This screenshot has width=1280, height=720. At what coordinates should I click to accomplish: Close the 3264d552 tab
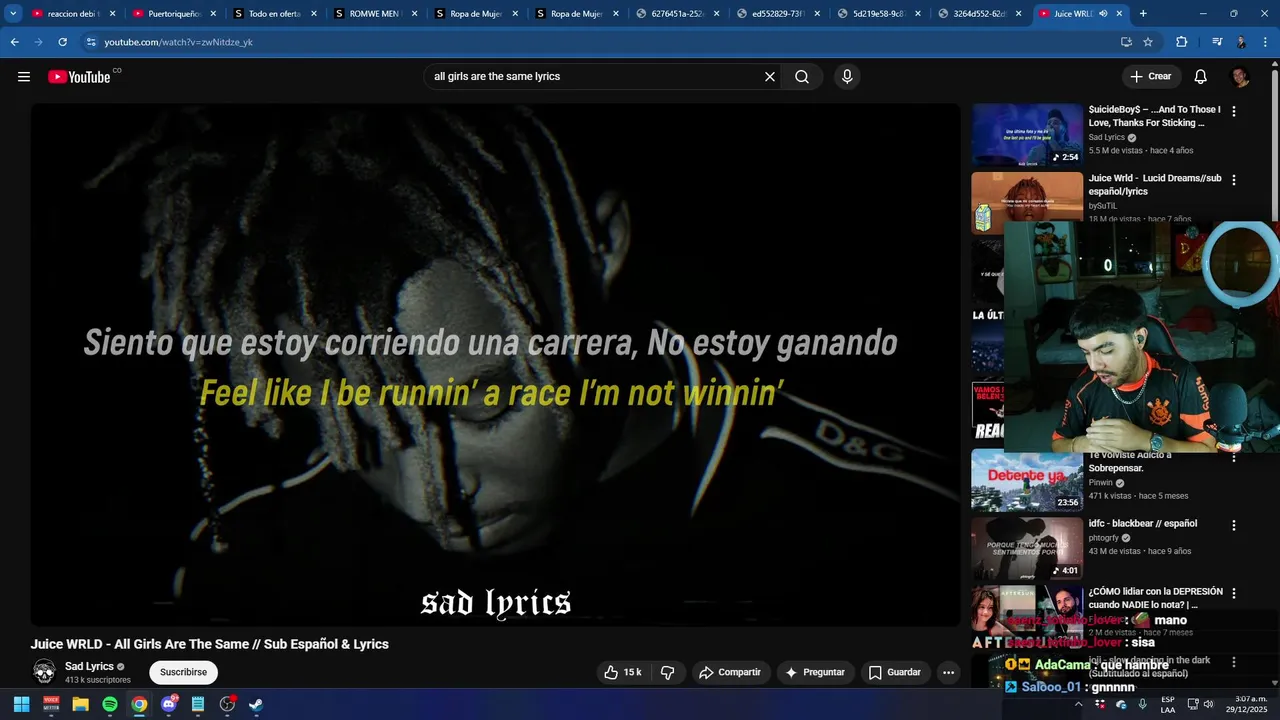tap(1018, 14)
